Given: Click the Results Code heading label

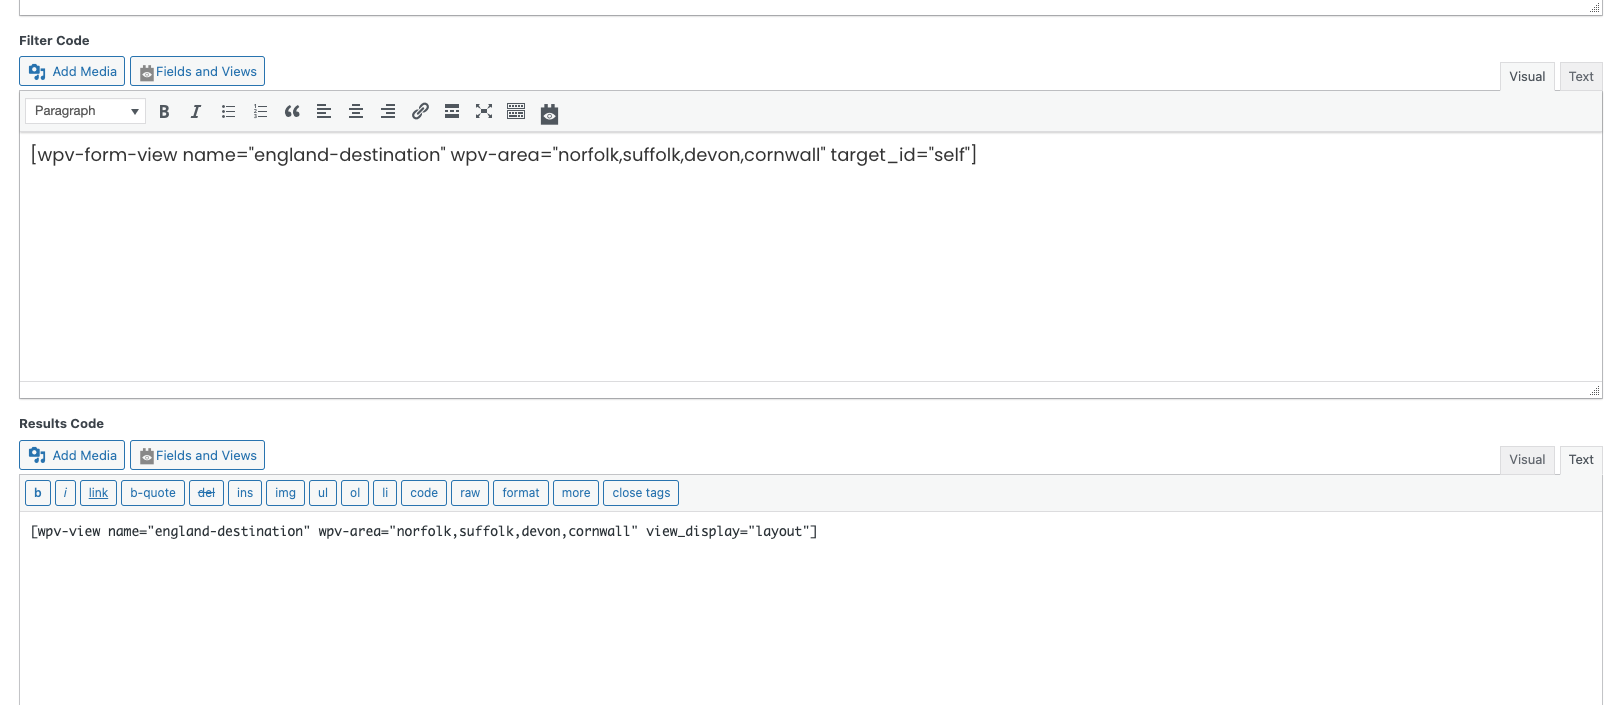Looking at the screenshot, I should coord(61,424).
